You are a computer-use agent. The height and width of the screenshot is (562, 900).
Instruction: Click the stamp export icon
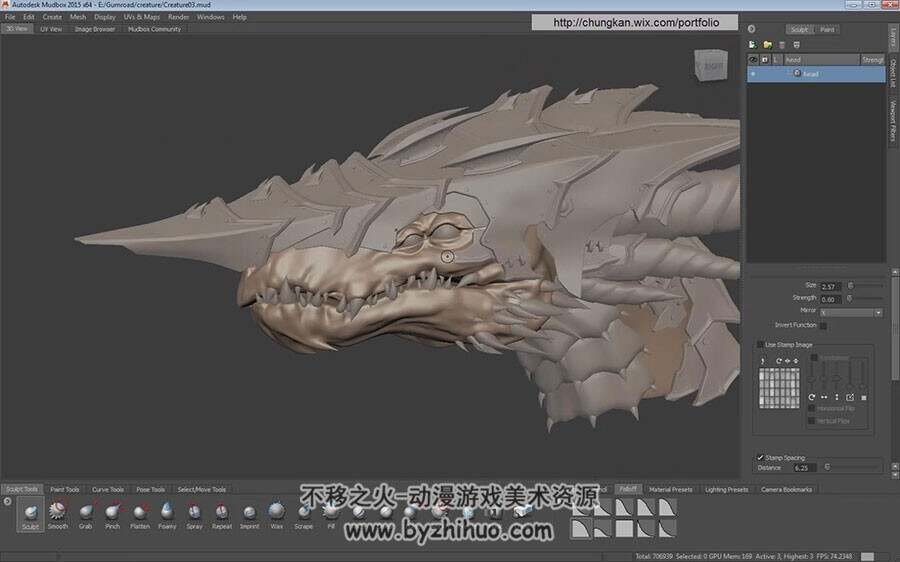(x=850, y=397)
